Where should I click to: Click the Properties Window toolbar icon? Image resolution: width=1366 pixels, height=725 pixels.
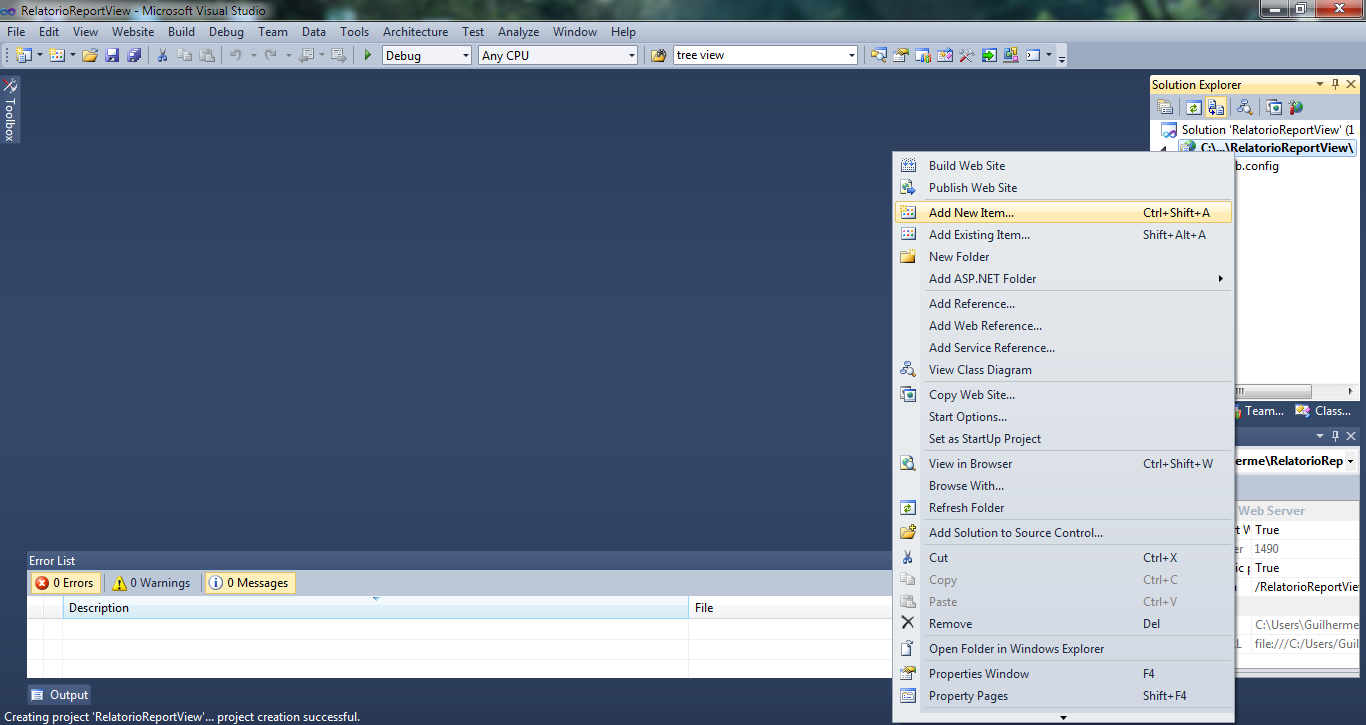(x=901, y=55)
